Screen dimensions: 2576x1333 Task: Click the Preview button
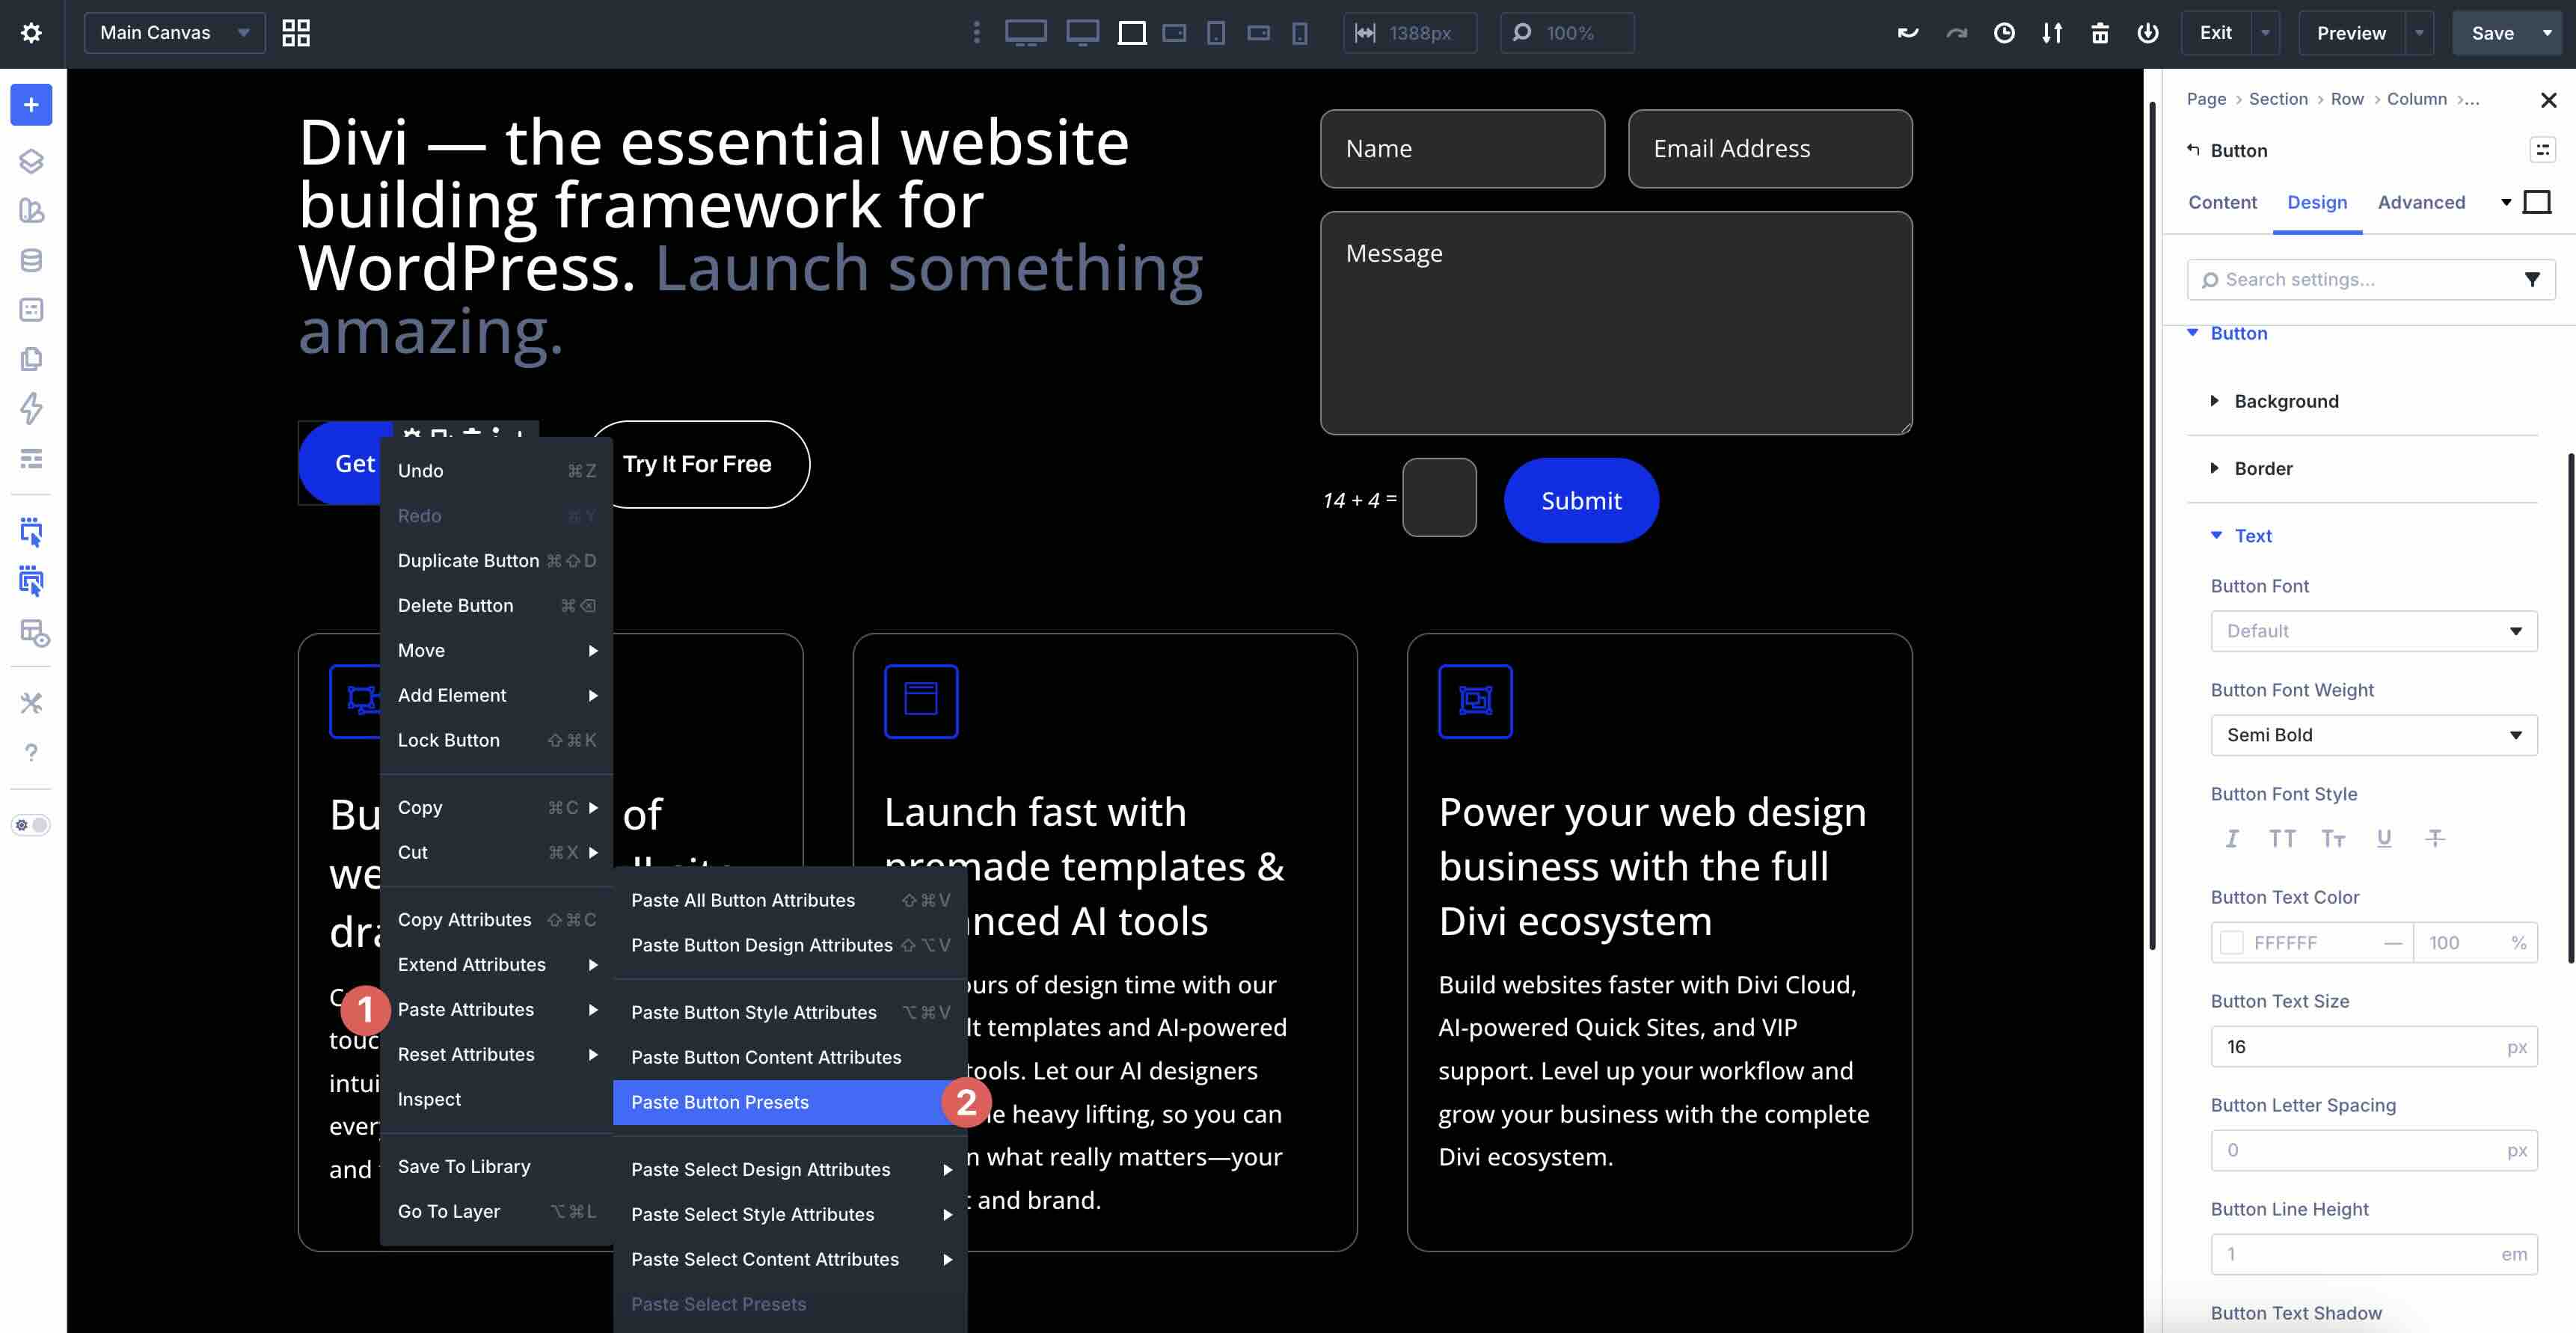pyautogui.click(x=2351, y=33)
